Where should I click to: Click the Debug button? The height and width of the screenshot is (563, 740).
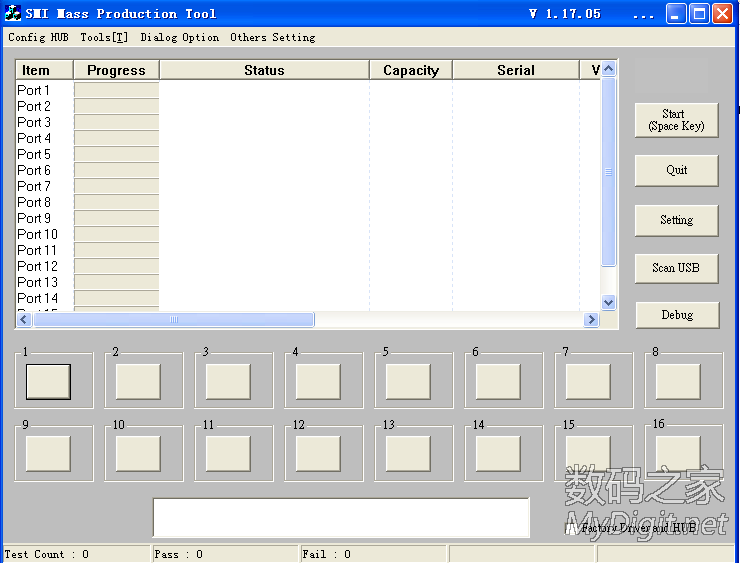tap(677, 315)
